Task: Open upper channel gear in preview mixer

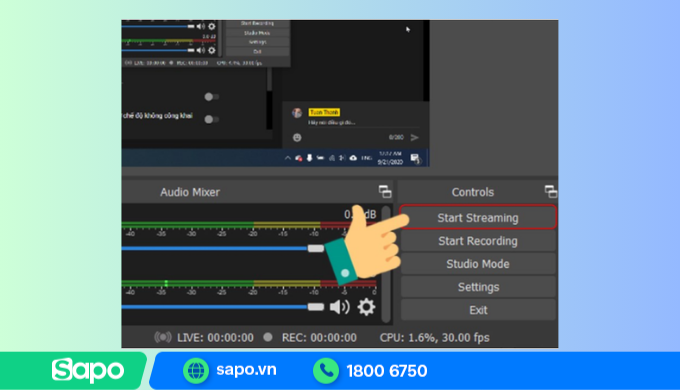Action: 212,26
